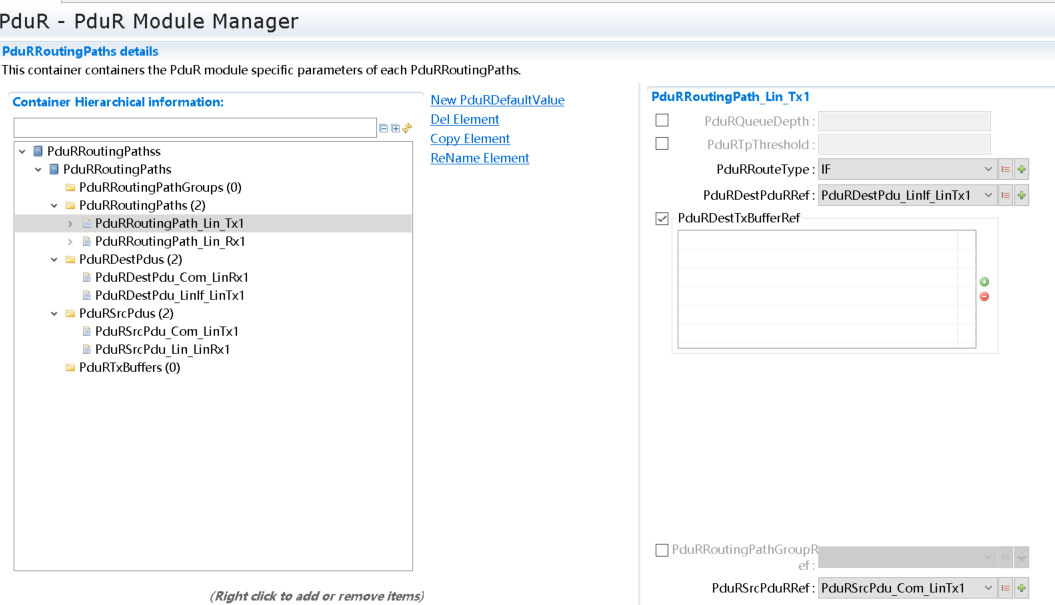
Task: Click the list icon next to PduRRouteType
Action: [x=1006, y=170]
